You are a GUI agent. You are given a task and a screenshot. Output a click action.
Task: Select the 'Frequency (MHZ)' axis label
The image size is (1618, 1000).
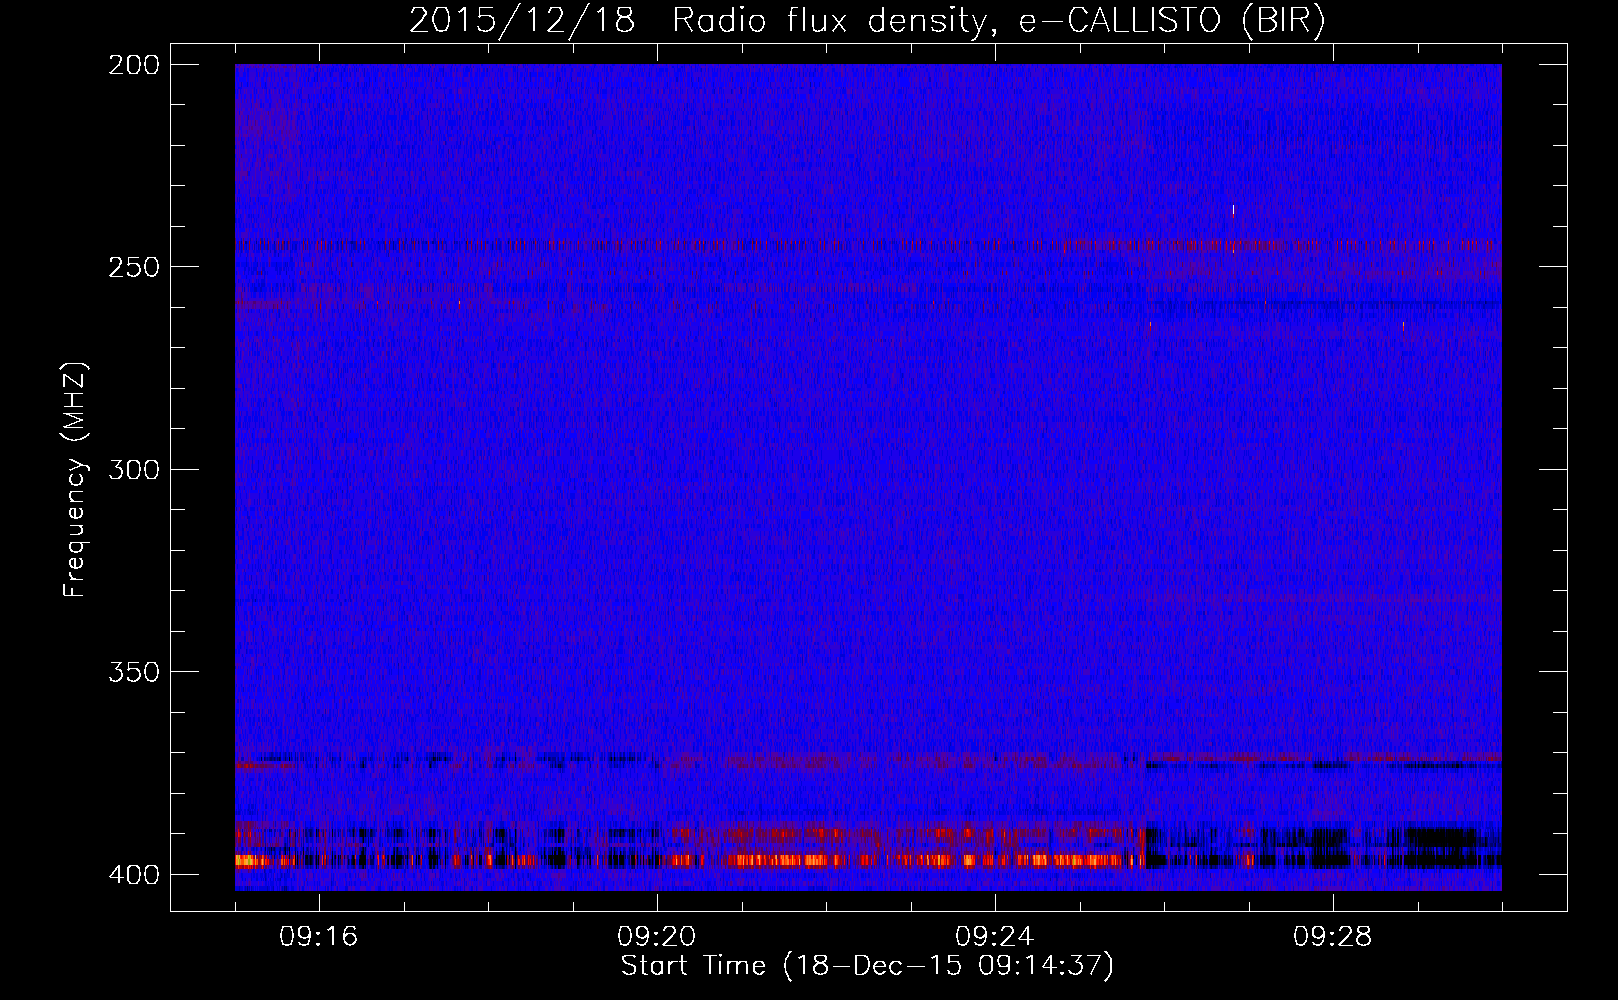[x=75, y=479]
